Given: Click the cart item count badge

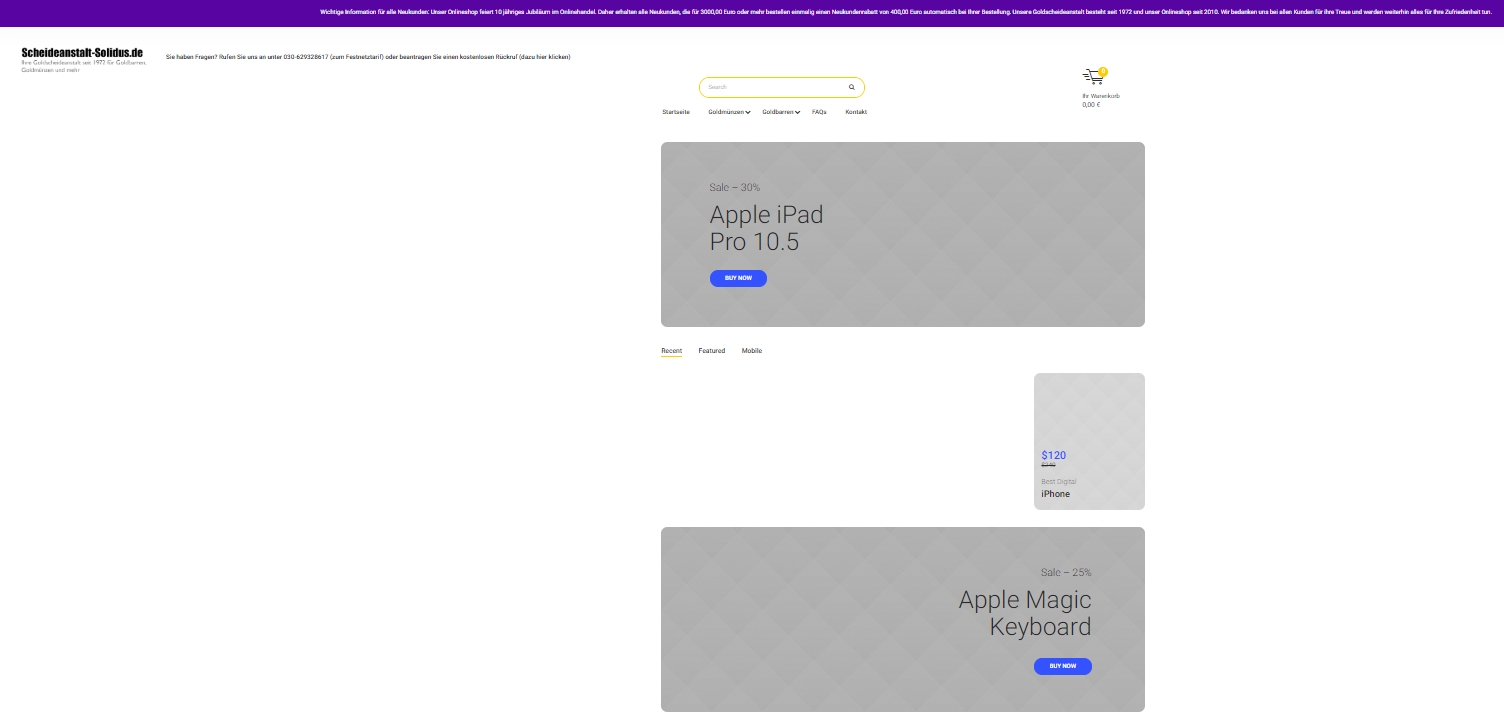Looking at the screenshot, I should coord(1103,72).
